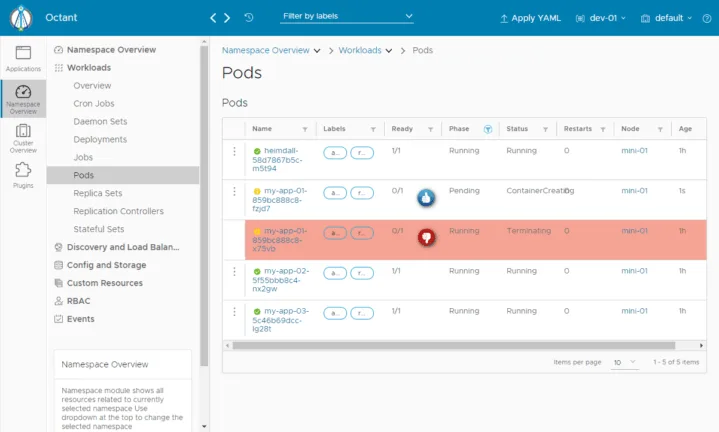Viewport: 719px width, 432px height.
Task: Expand Custom Resources section
Action: point(105,283)
